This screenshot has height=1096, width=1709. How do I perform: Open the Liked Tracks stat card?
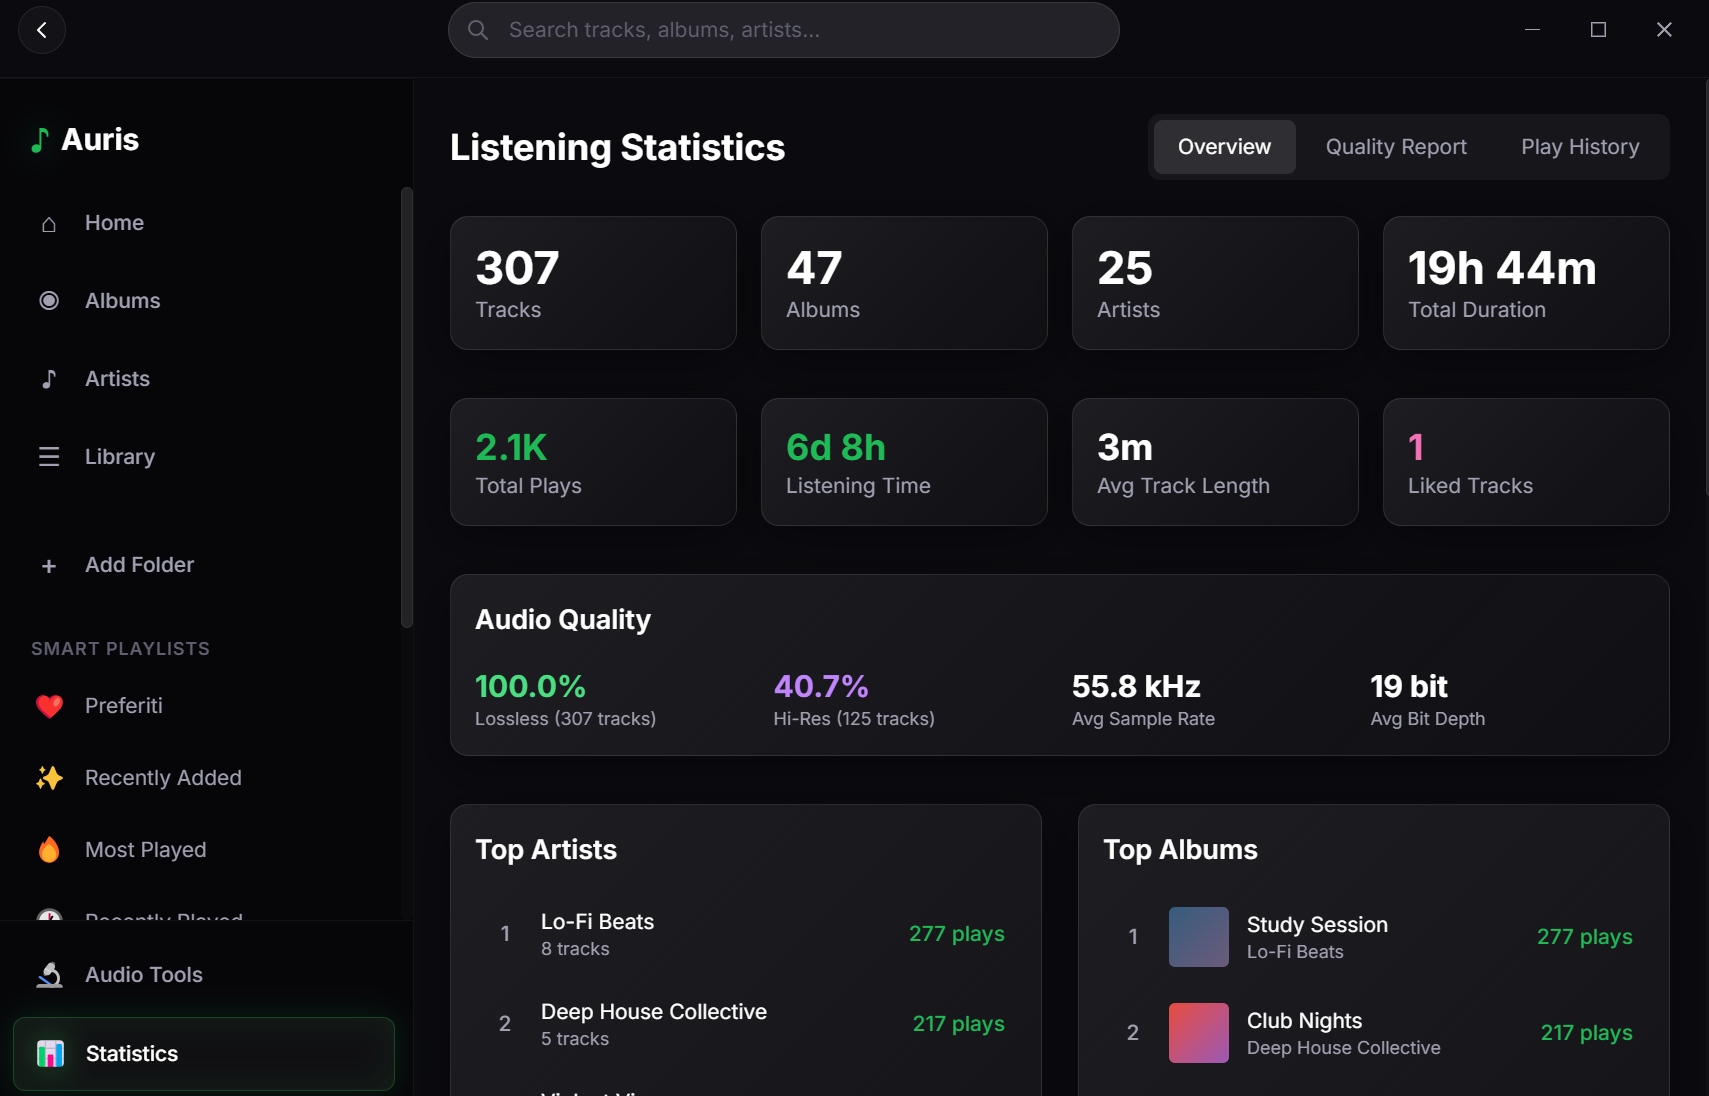point(1525,462)
